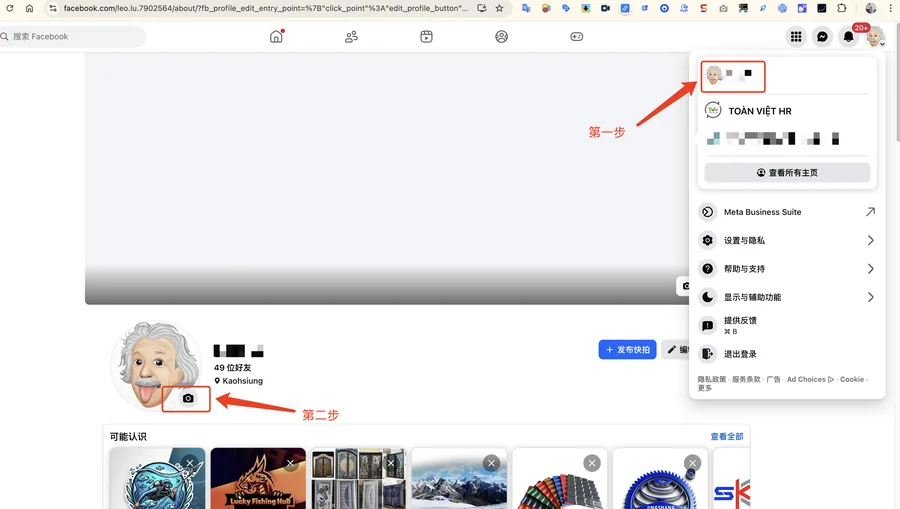Click the install app icon in the address bar

pos(482,8)
